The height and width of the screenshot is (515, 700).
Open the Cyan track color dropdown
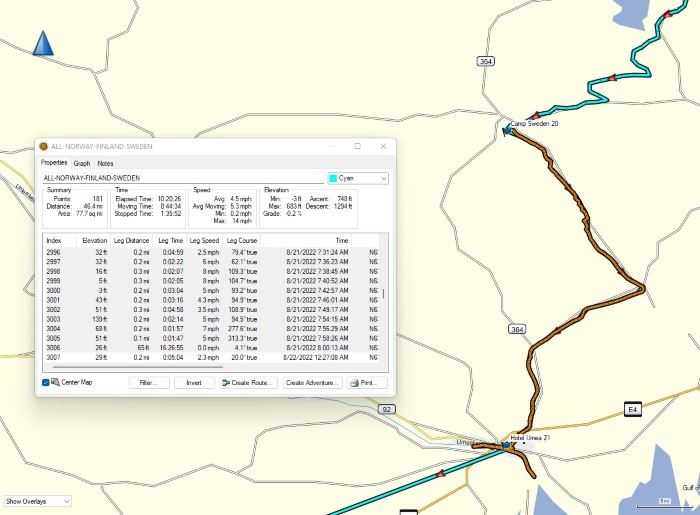click(x=358, y=178)
